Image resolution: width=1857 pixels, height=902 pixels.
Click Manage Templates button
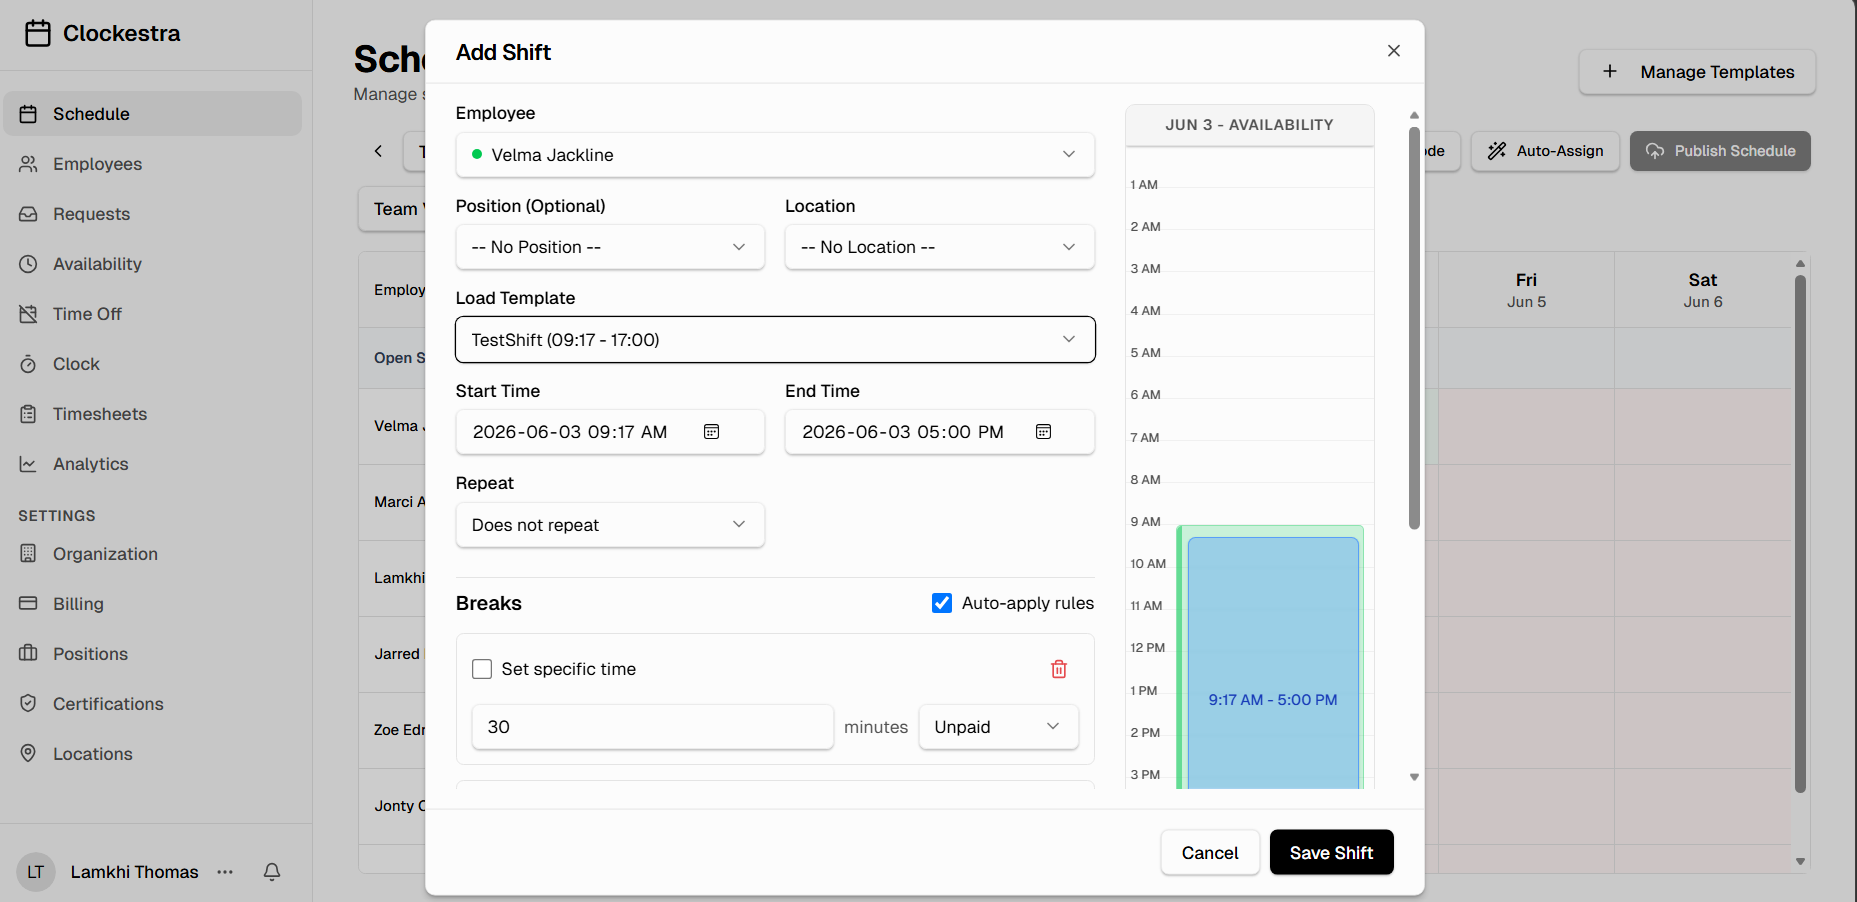[1697, 72]
